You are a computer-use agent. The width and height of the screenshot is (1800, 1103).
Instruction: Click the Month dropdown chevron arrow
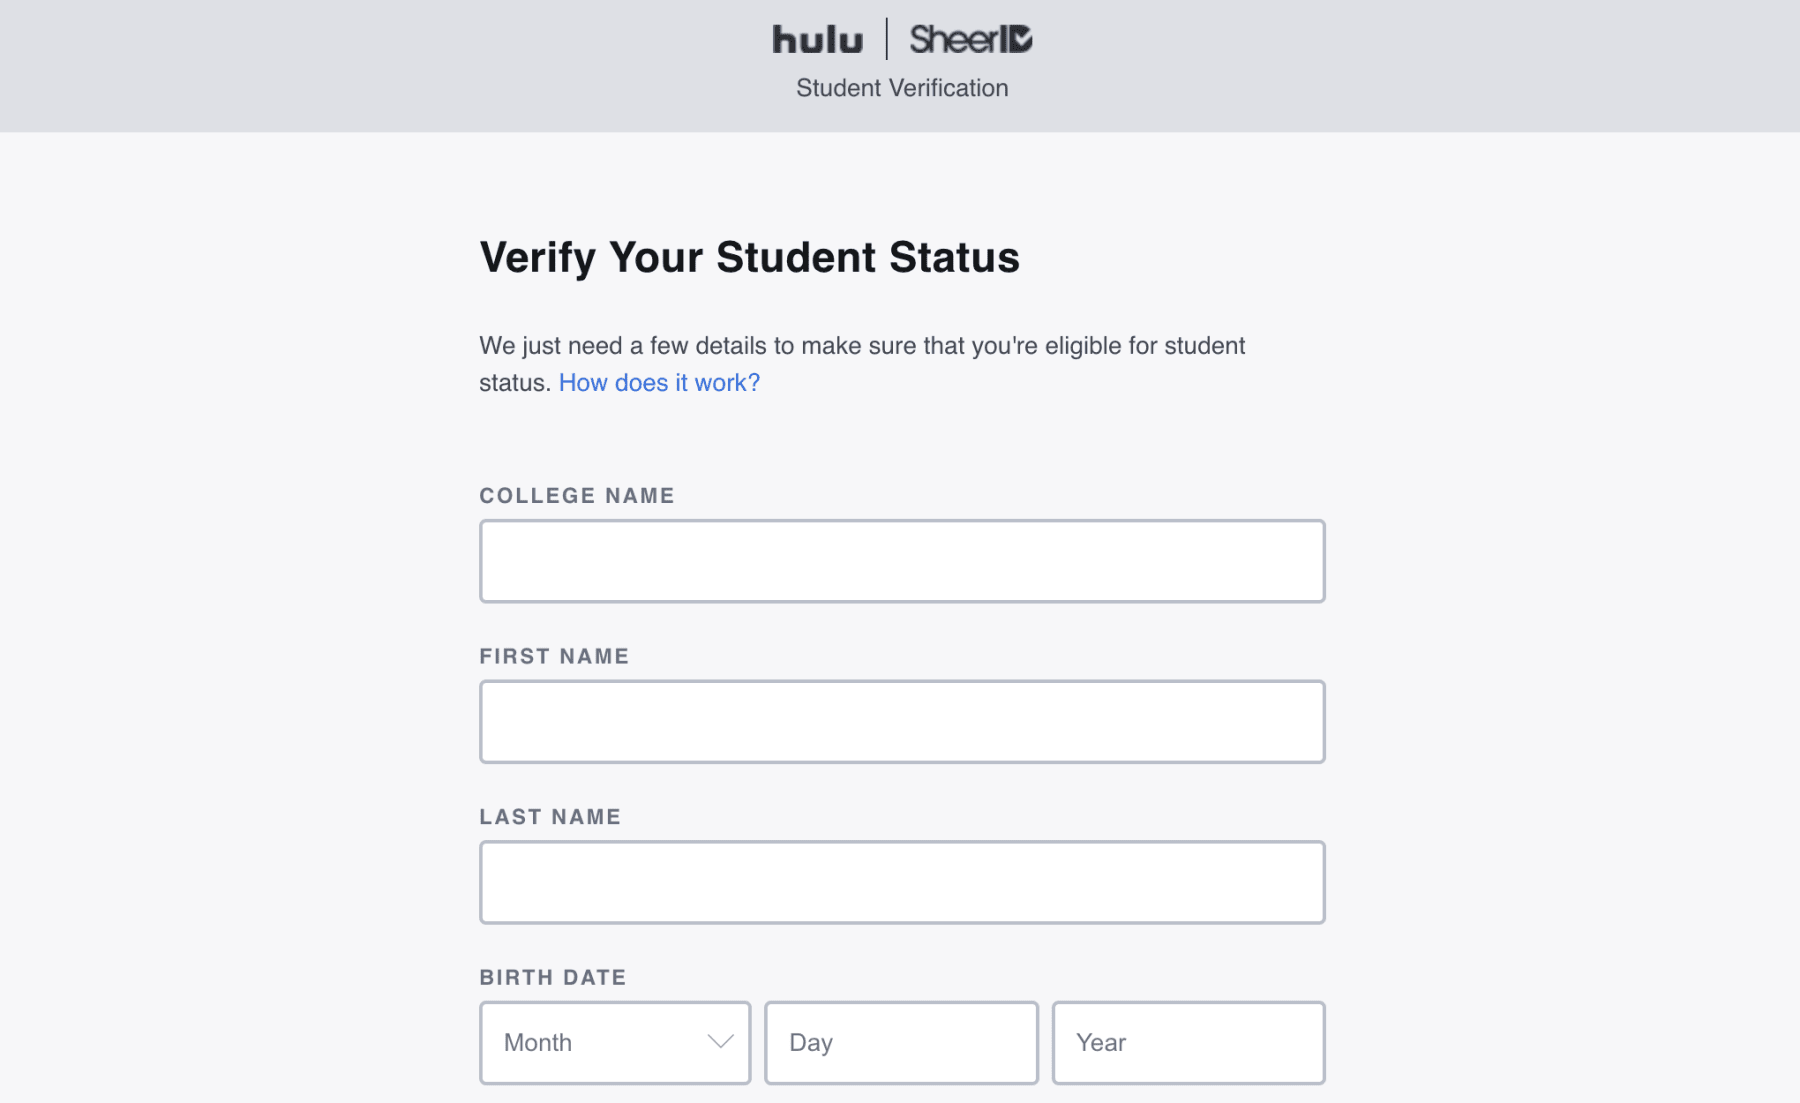tap(720, 1042)
